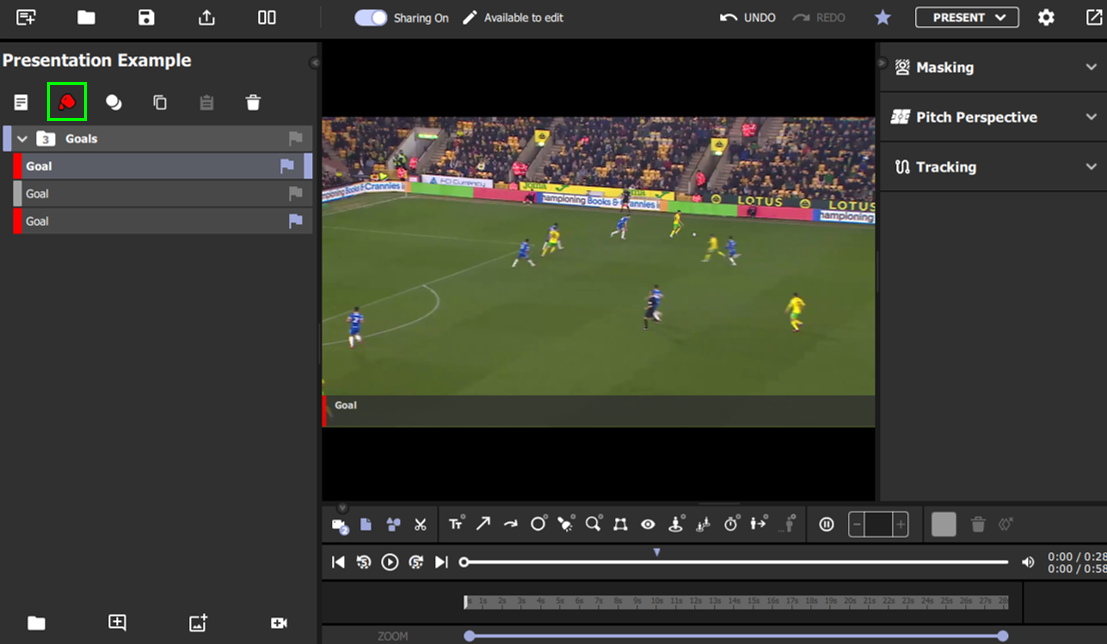Collapse the Goals folder chevron
The width and height of the screenshot is (1107, 644).
23,139
